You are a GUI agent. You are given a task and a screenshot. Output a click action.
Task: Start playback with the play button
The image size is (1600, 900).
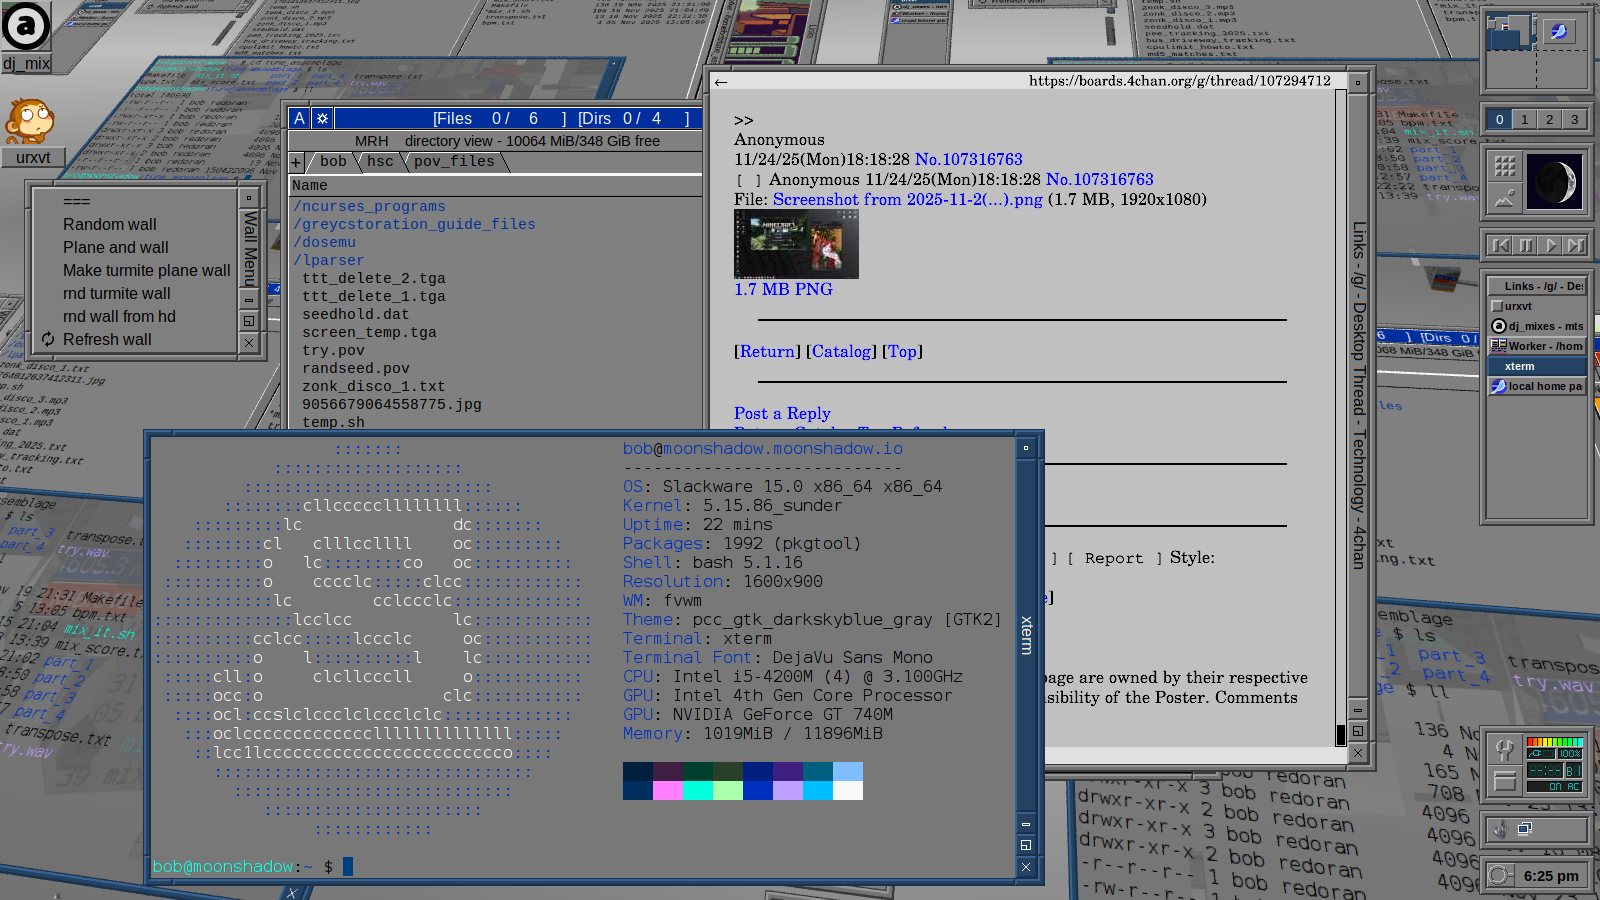(1551, 245)
